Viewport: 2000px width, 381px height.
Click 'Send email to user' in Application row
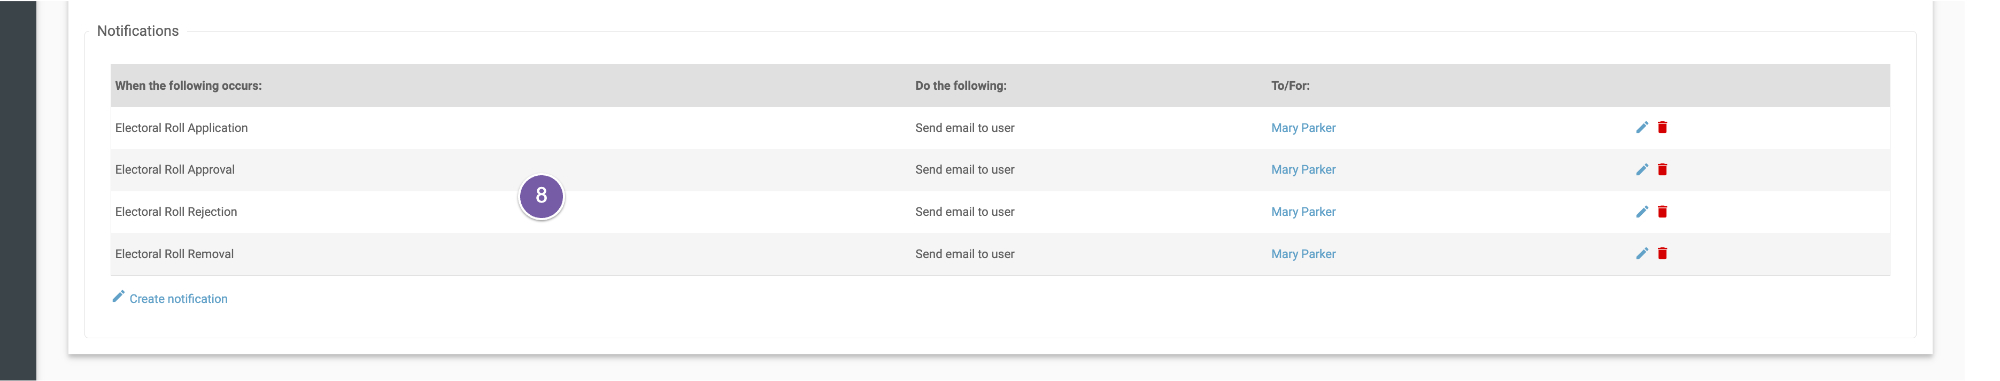(x=965, y=128)
